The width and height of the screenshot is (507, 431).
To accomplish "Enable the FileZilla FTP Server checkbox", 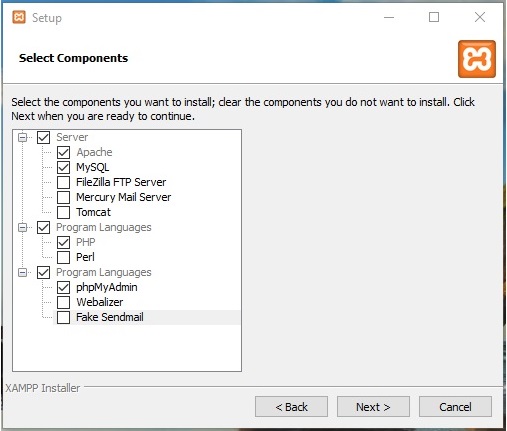I will point(63,182).
